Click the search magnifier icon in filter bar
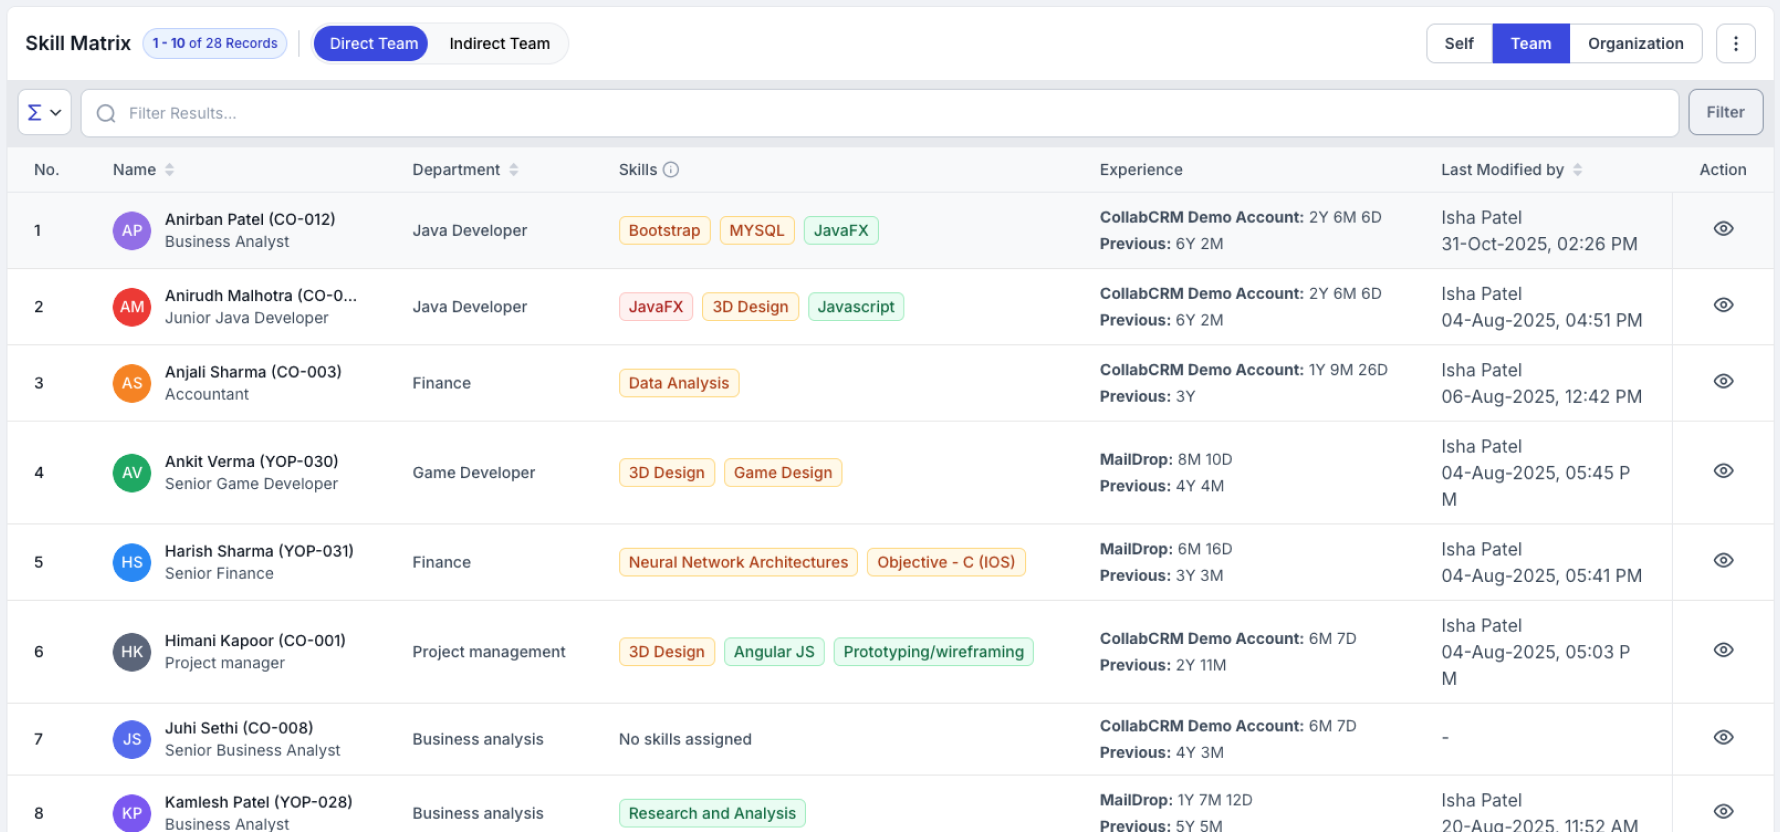This screenshot has height=832, width=1780. coord(106,114)
